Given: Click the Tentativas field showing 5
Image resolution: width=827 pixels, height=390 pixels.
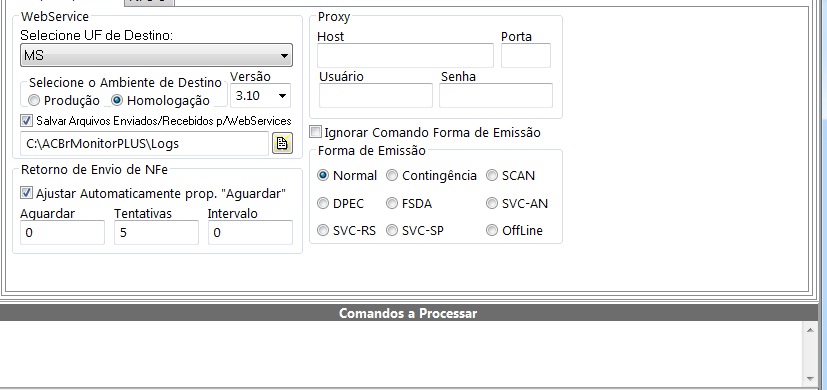Looking at the screenshot, I should click(x=156, y=233).
